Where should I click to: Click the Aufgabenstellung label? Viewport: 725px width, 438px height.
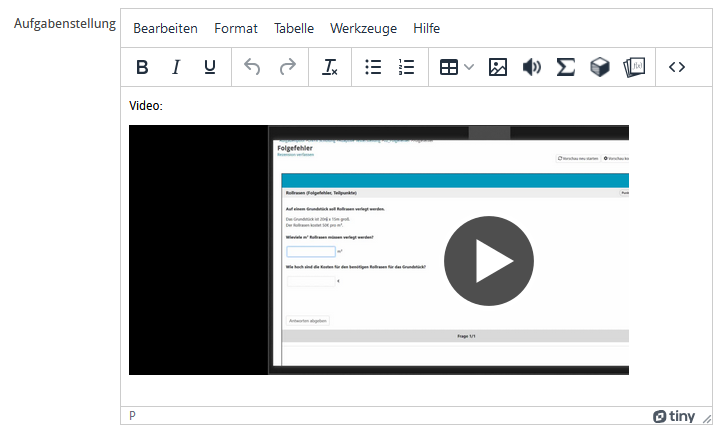65,24
